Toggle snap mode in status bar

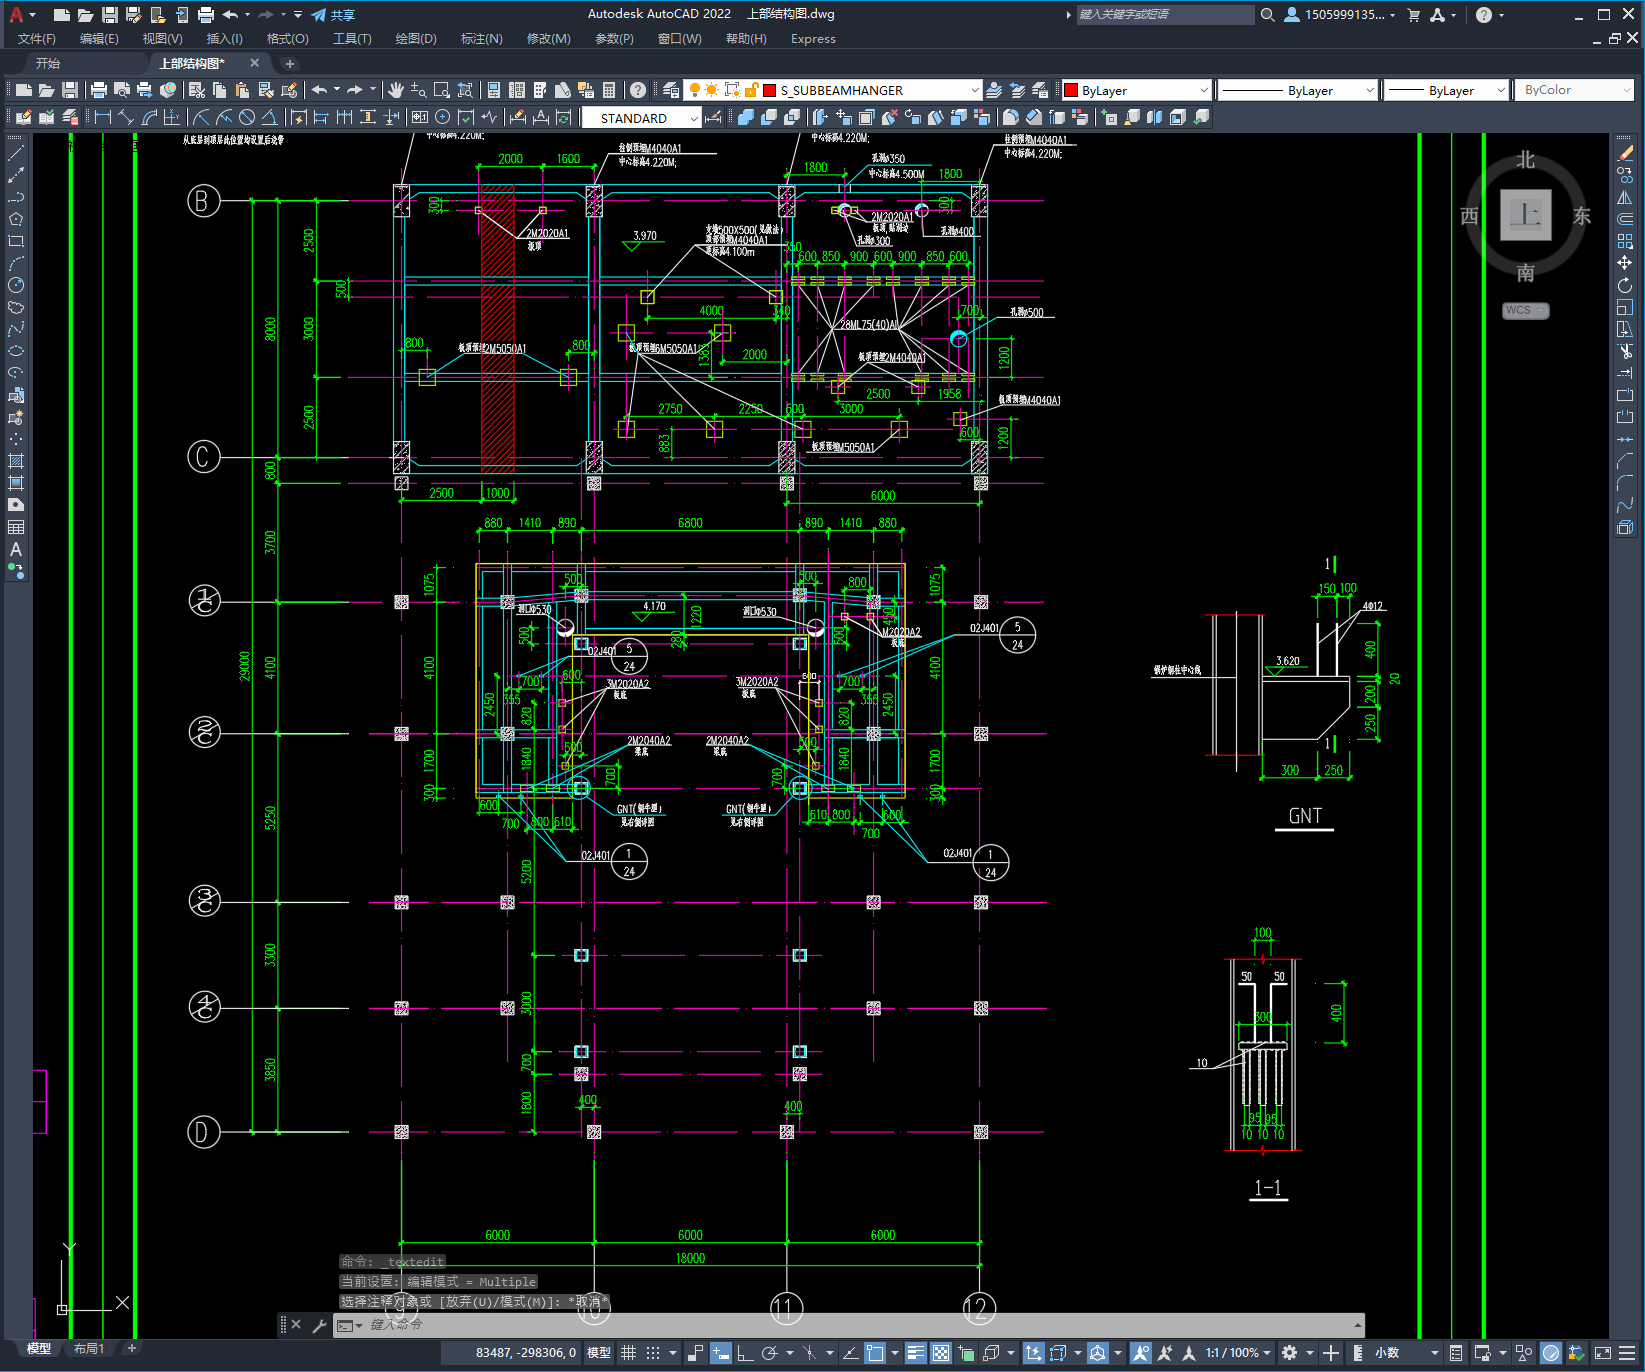[653, 1353]
